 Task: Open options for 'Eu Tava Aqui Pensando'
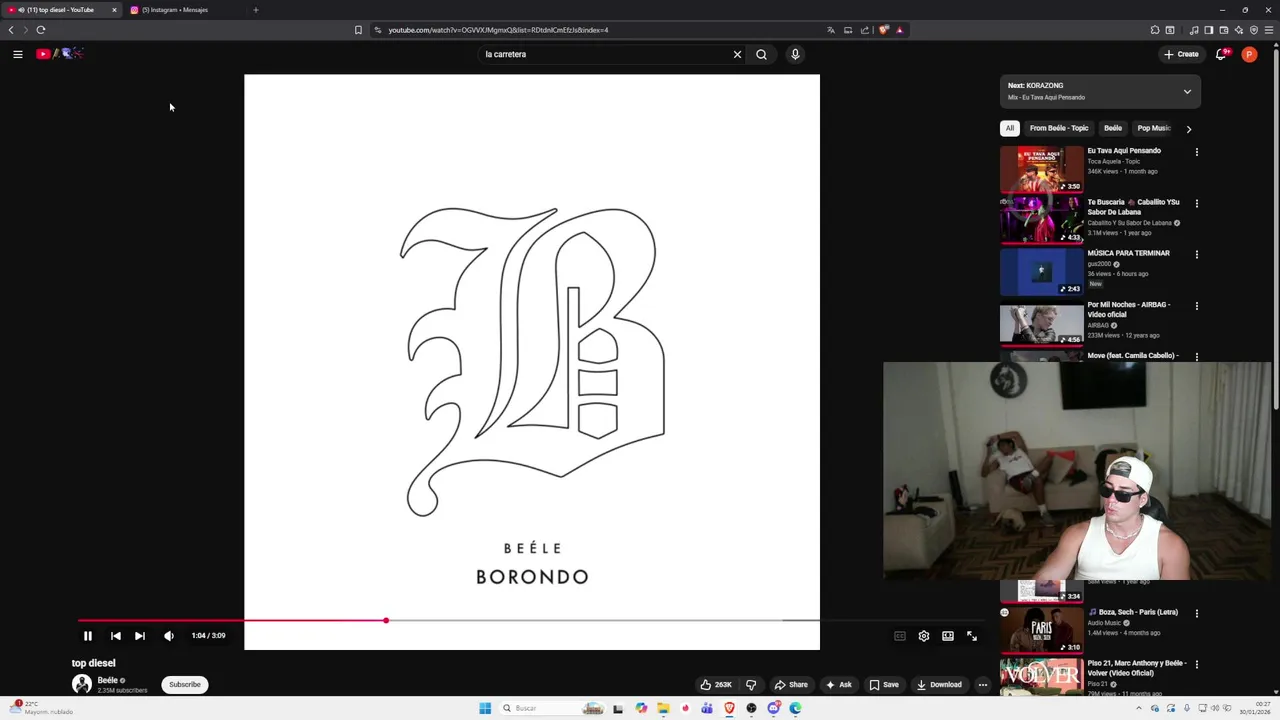(x=1197, y=152)
